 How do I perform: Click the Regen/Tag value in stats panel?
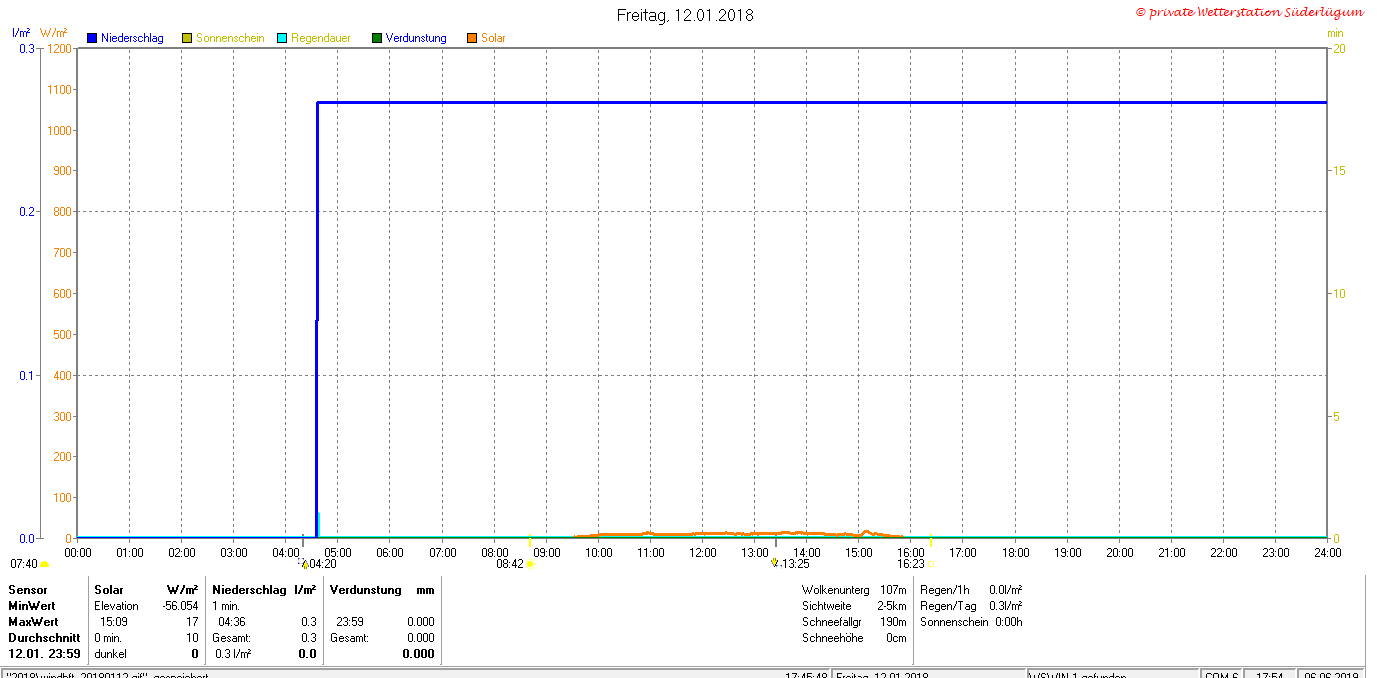point(1004,606)
